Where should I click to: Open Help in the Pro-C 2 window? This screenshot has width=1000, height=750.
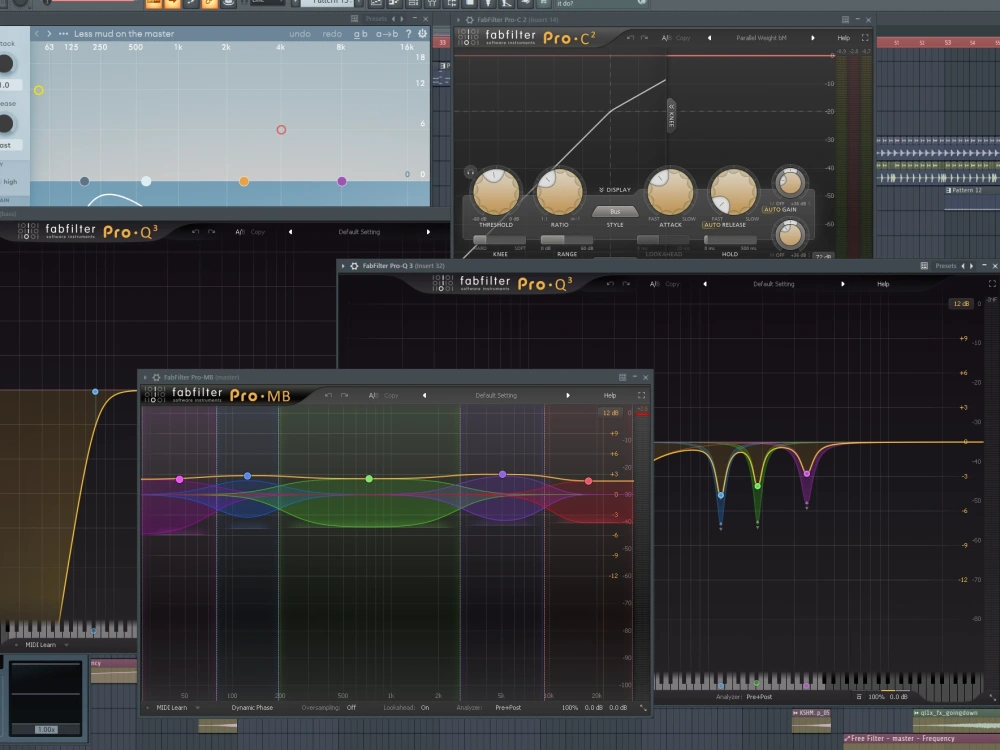click(x=843, y=38)
